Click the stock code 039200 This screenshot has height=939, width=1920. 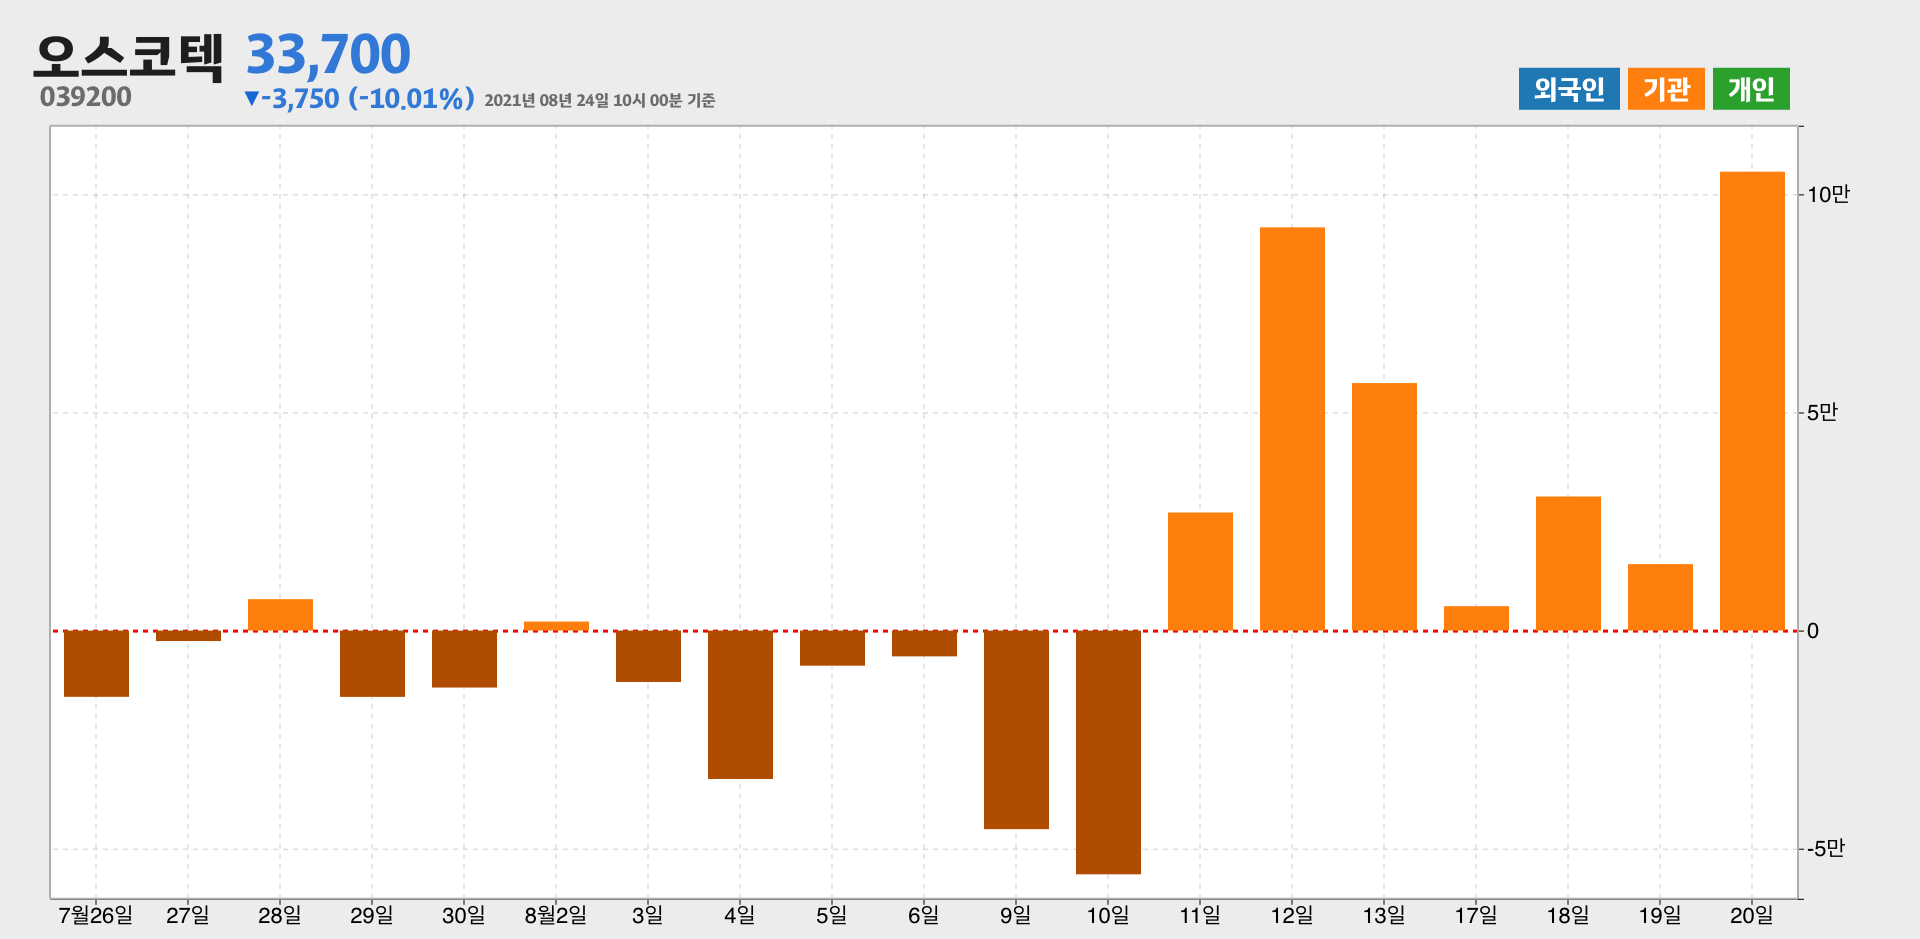pos(86,97)
